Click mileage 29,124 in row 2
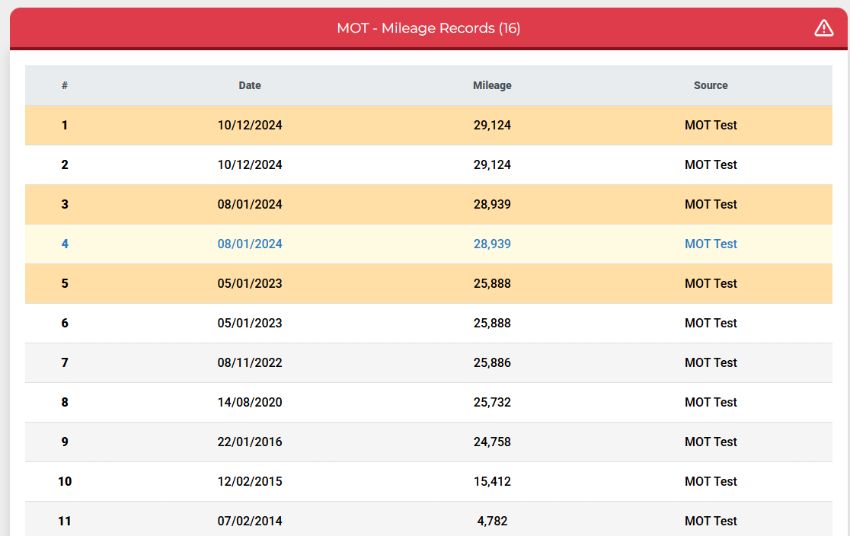Viewport: 850px width, 536px height. [x=492, y=165]
